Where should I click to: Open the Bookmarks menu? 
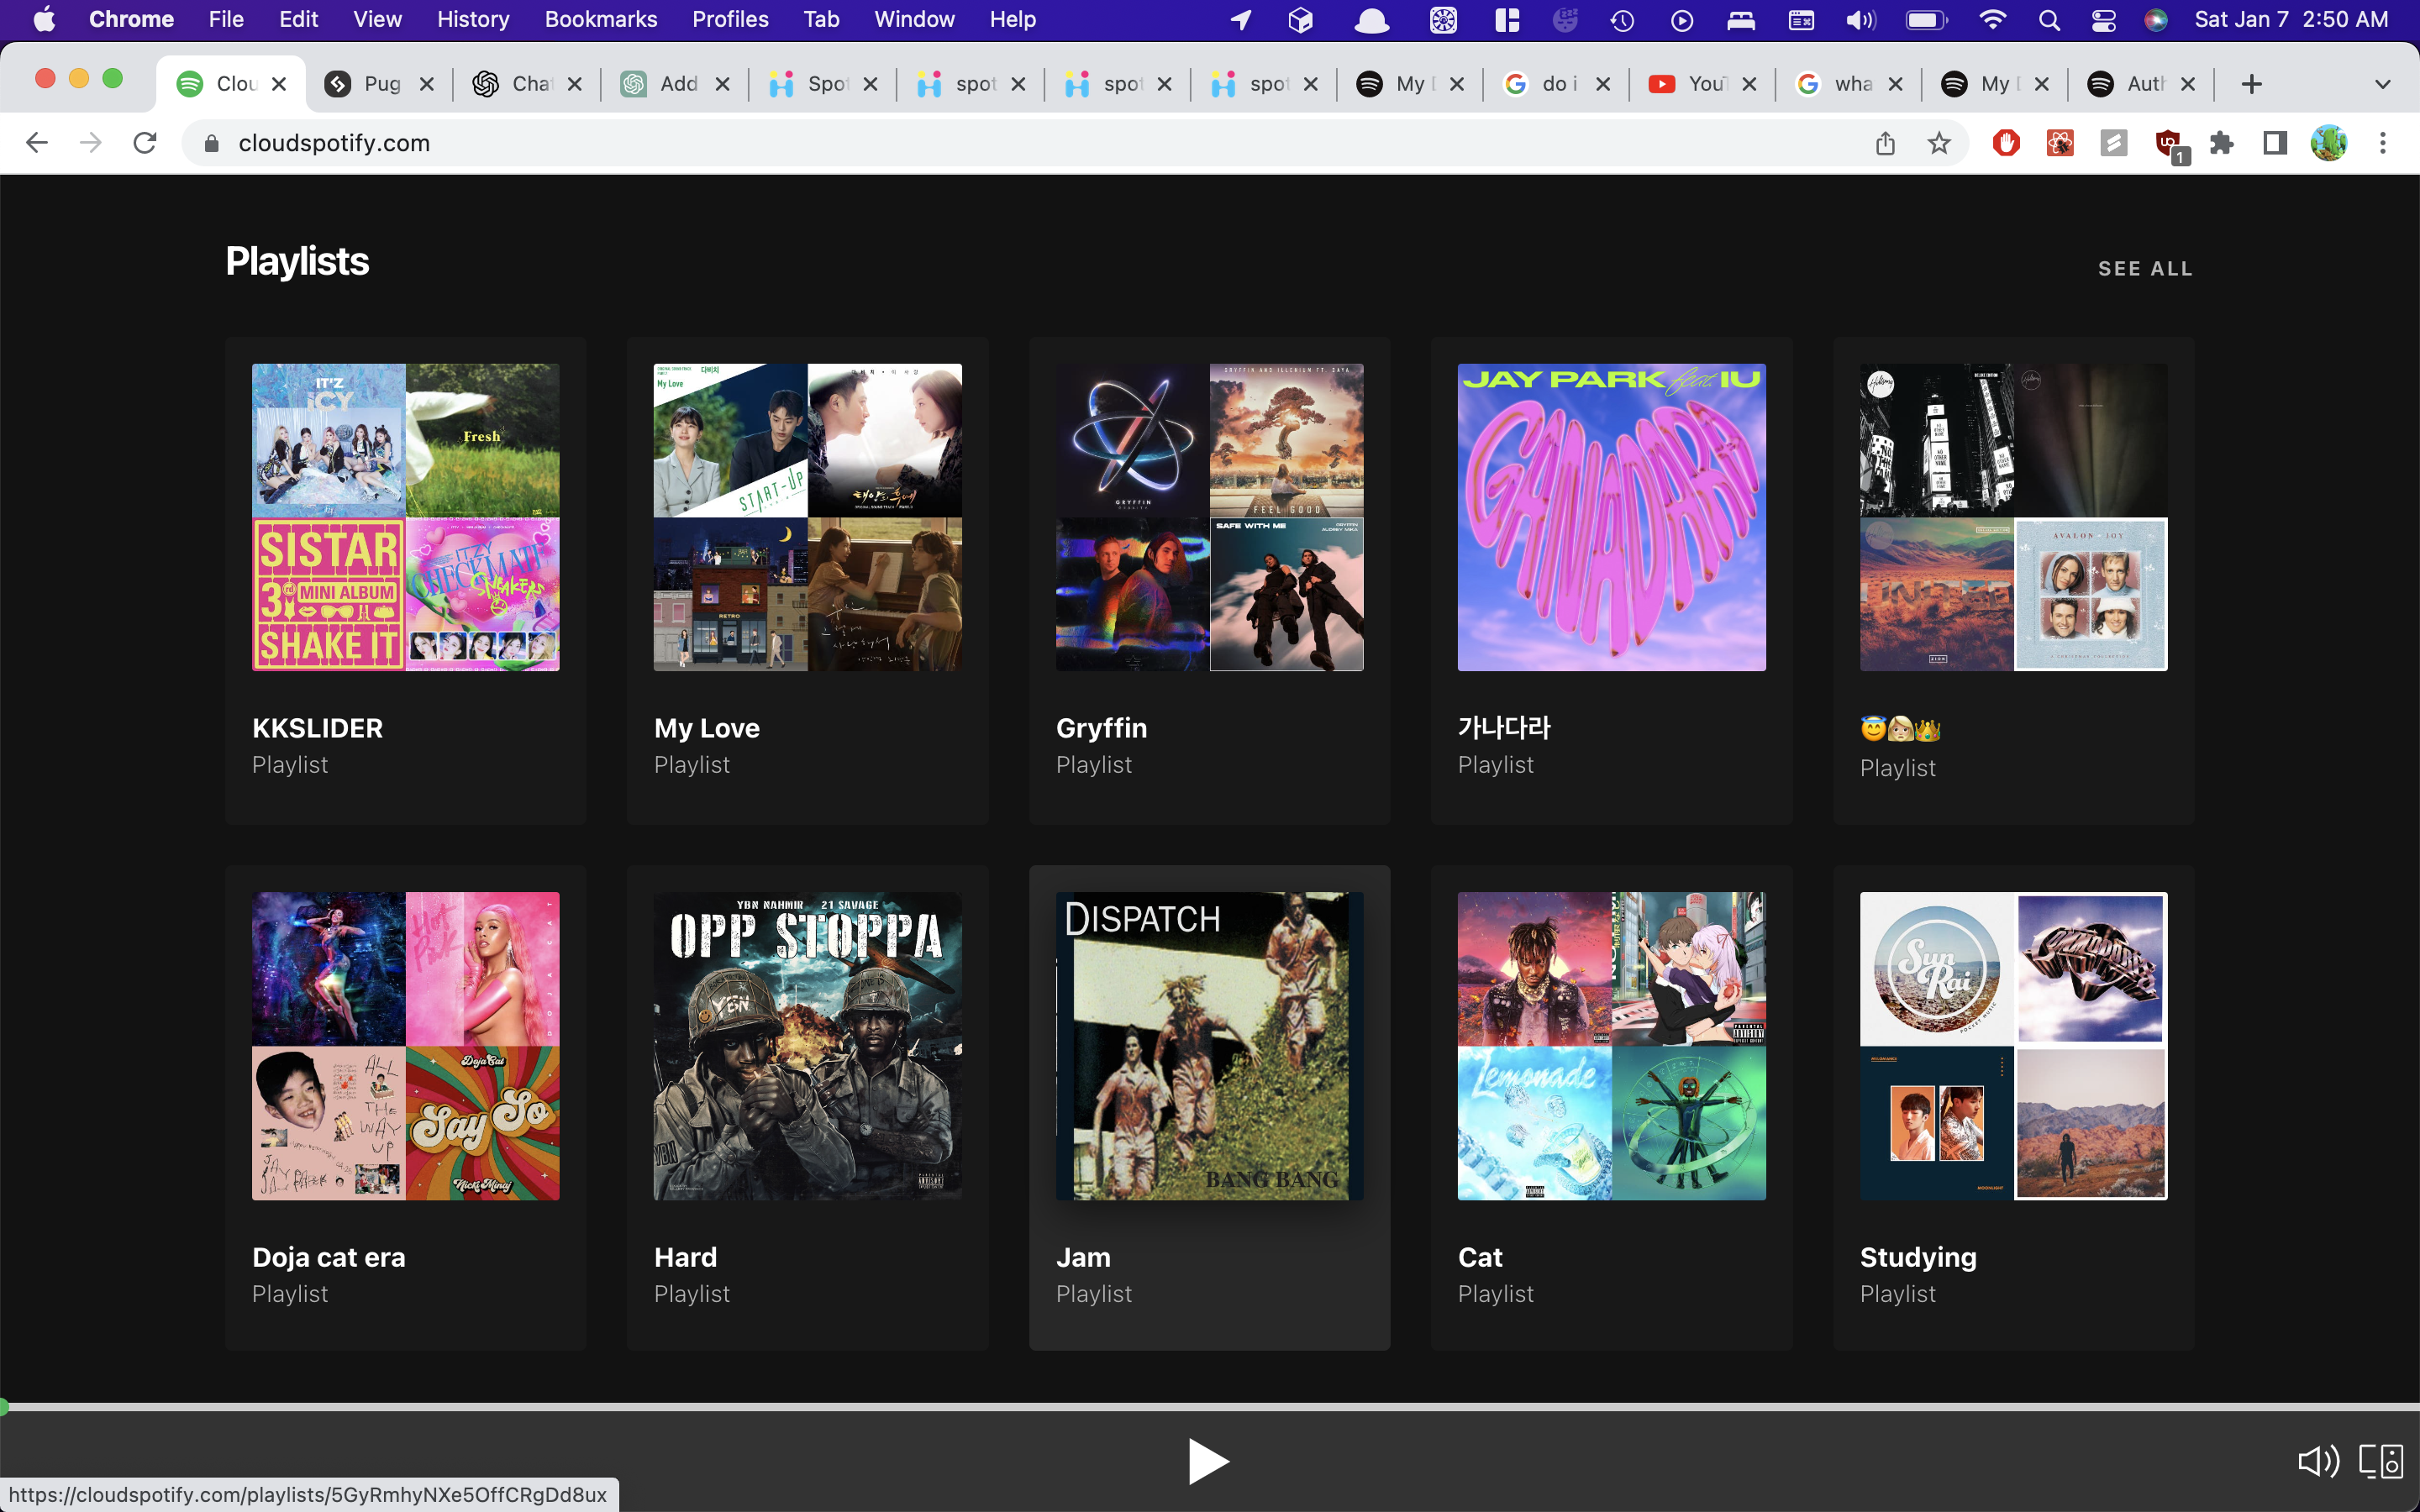(x=600, y=19)
